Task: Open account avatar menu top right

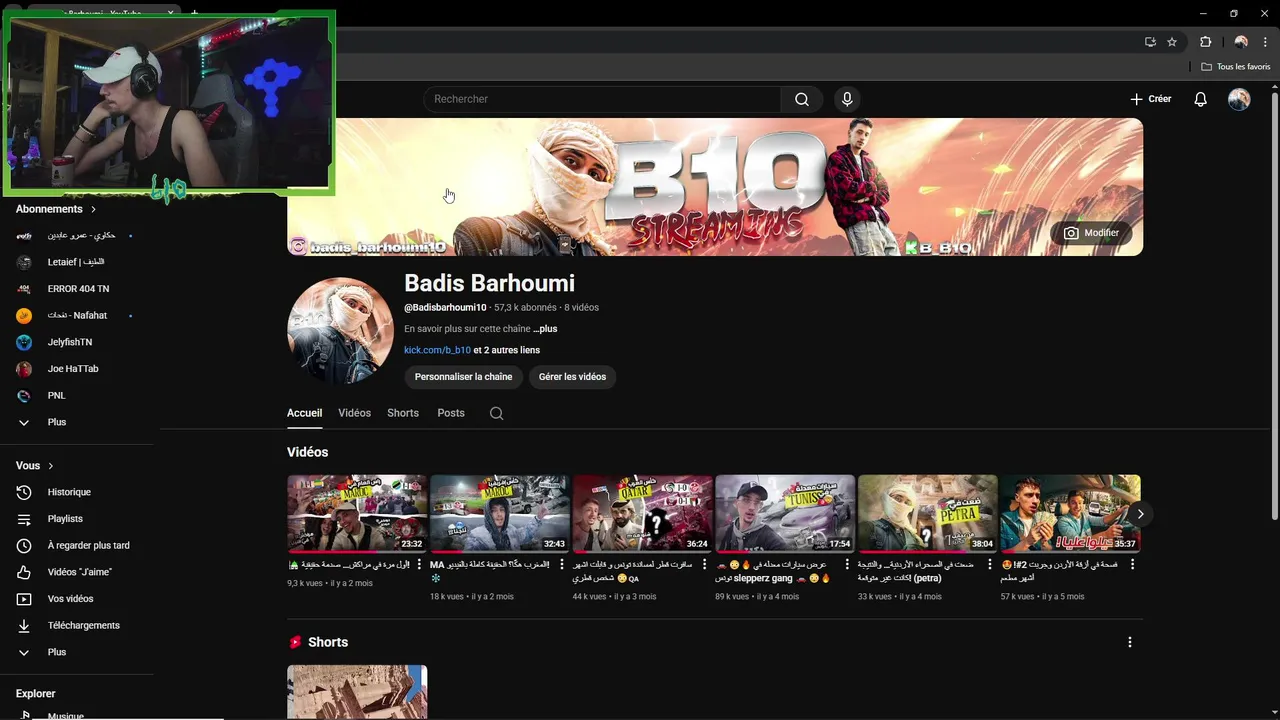Action: click(1239, 99)
